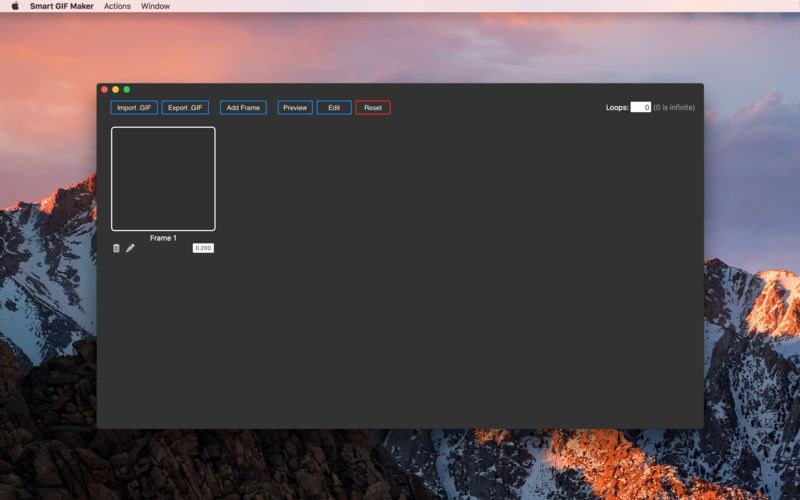The height and width of the screenshot is (500, 800).
Task: Open the Actions menu
Action: [117, 6]
